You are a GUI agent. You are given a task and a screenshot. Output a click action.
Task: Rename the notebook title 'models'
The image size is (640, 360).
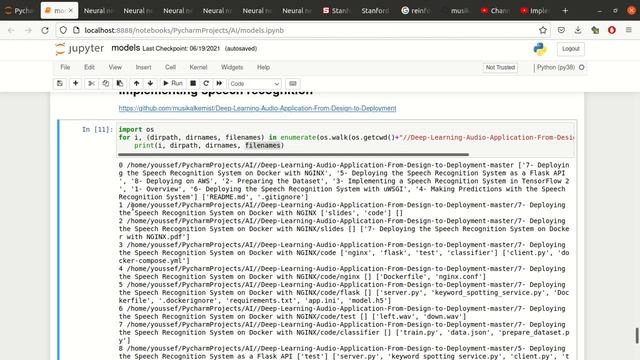pos(126,48)
